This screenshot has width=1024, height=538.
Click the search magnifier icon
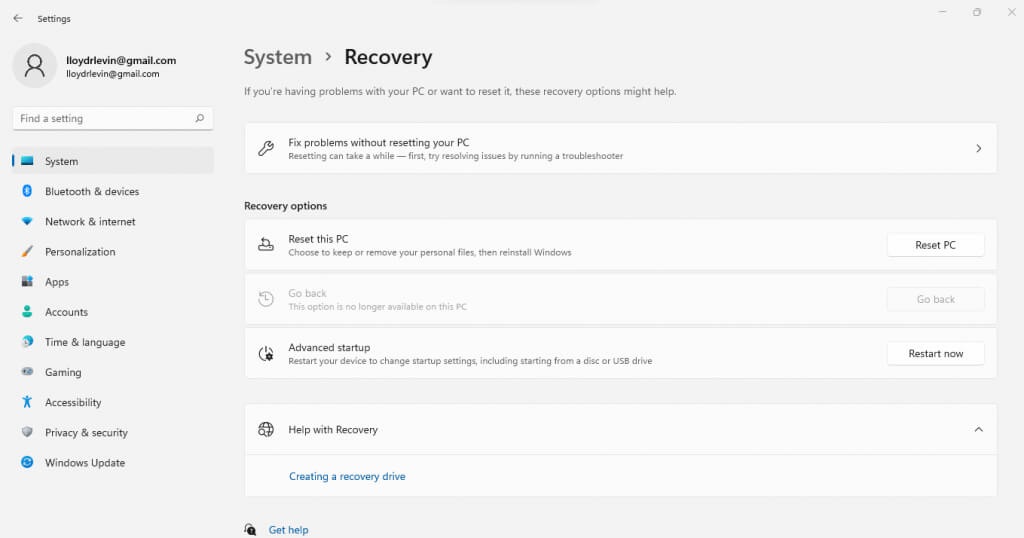tap(199, 118)
